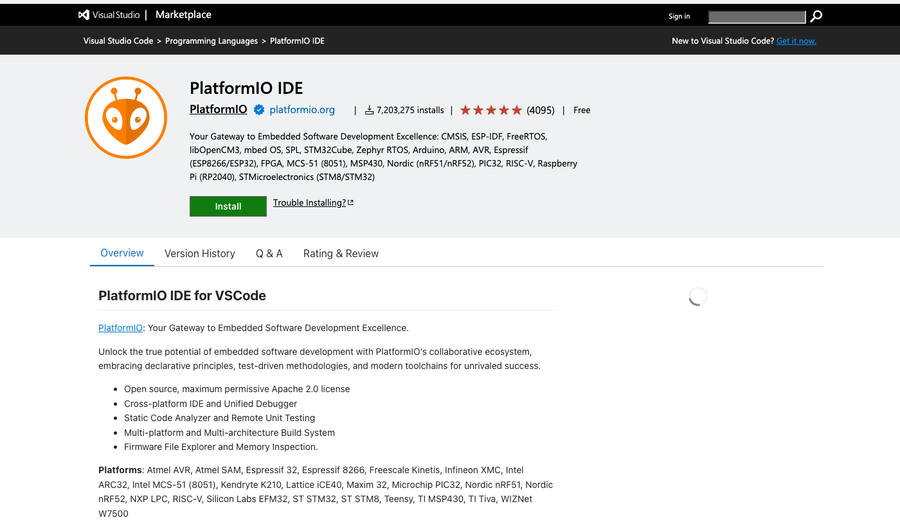Open the Q & A tab
Viewport: 900px width, 531px height.
(x=269, y=254)
